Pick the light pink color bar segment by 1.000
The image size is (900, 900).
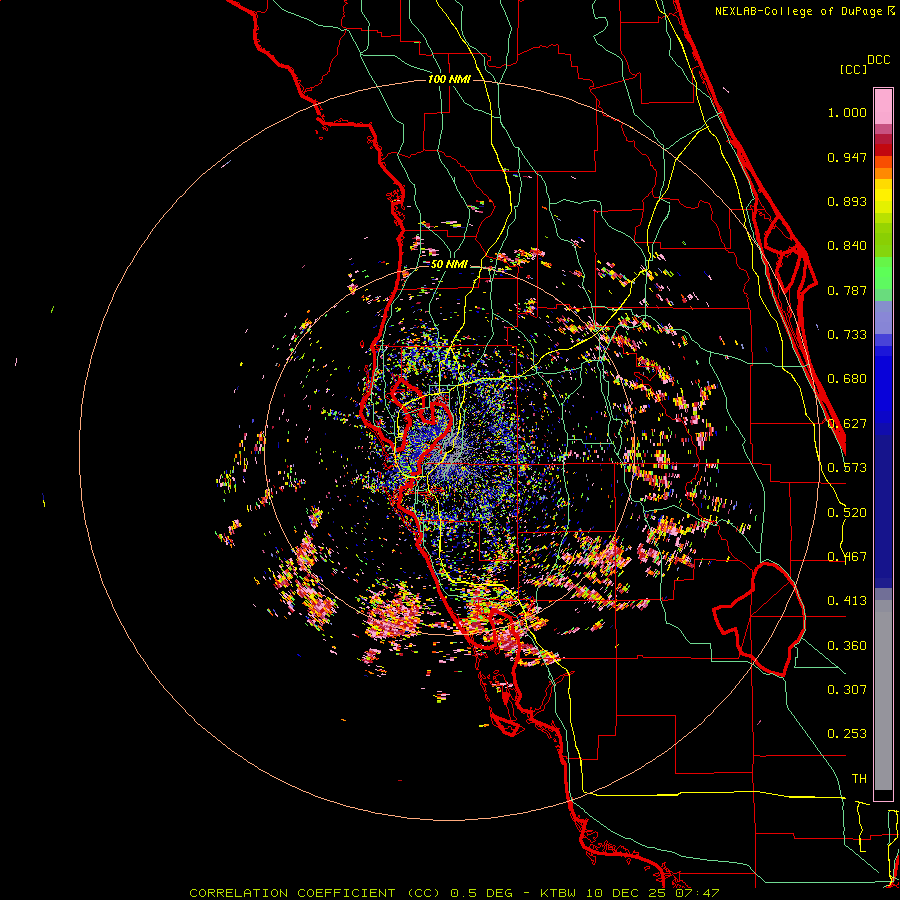pyautogui.click(x=883, y=107)
